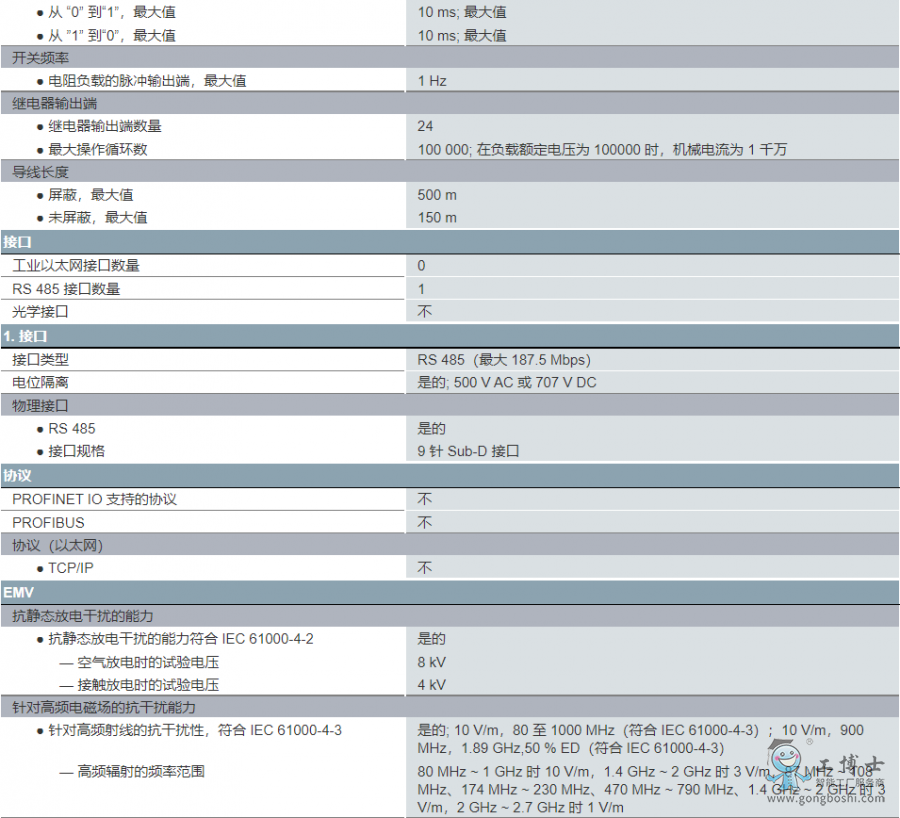Click the "PROFINET IO 支持的协议" label

click(x=94, y=499)
